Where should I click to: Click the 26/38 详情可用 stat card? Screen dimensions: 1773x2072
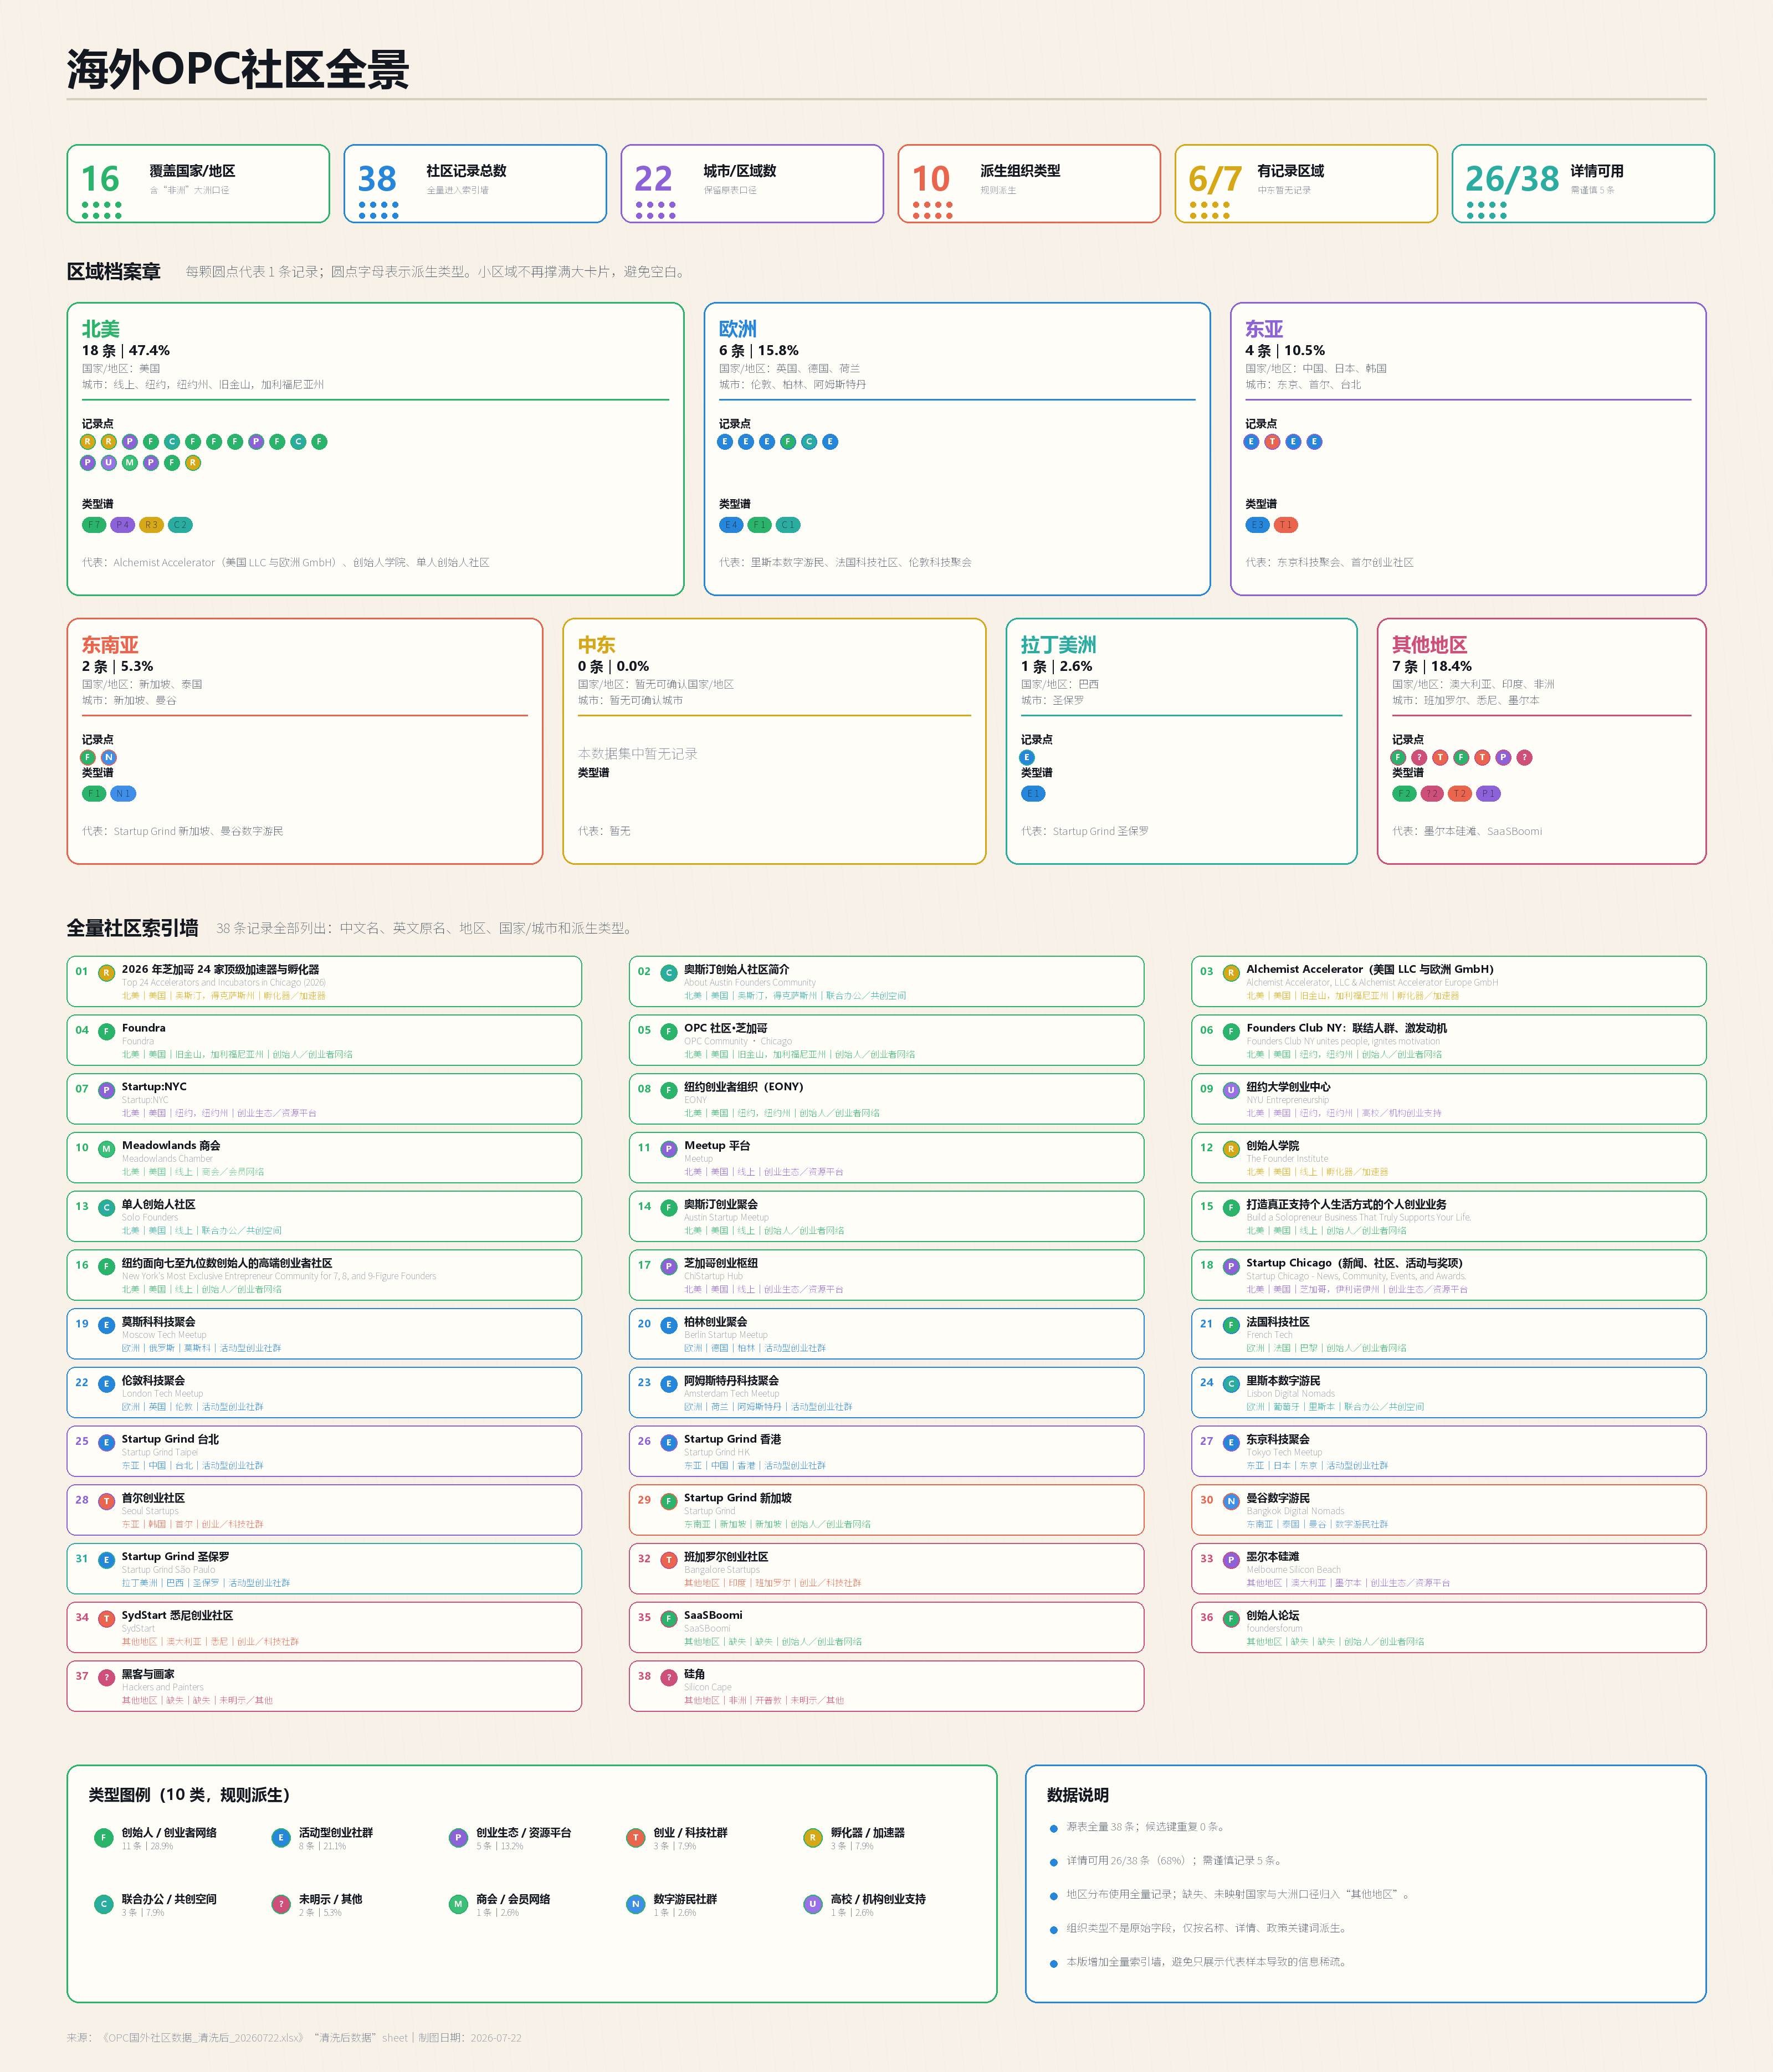(1582, 183)
